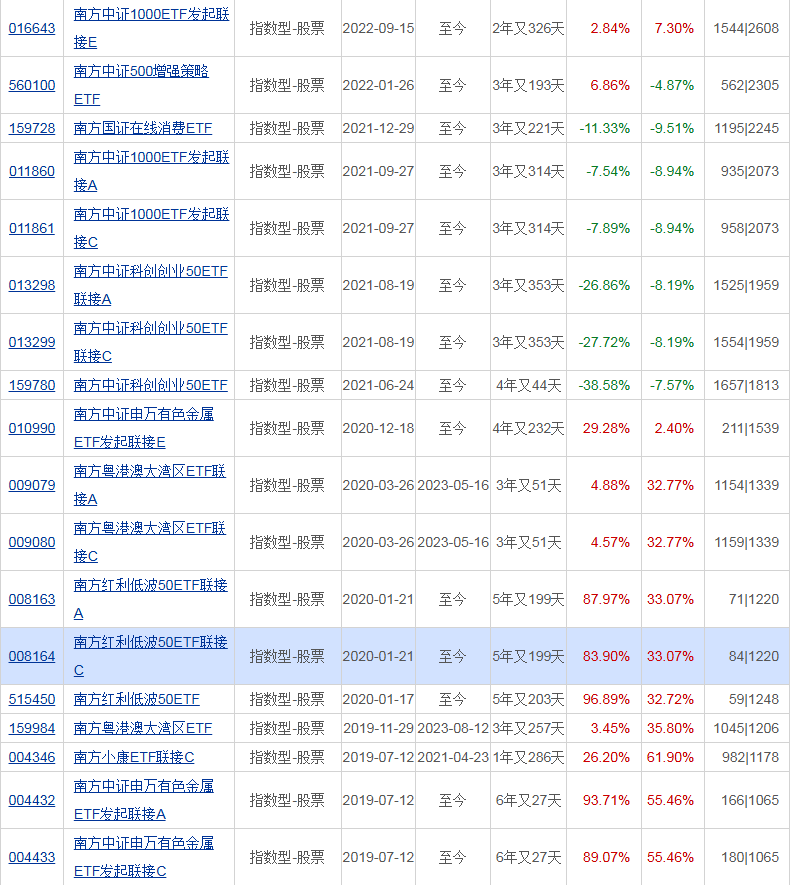The width and height of the screenshot is (795, 885).
Task: Select category average 61.90%
Action: tap(670, 757)
